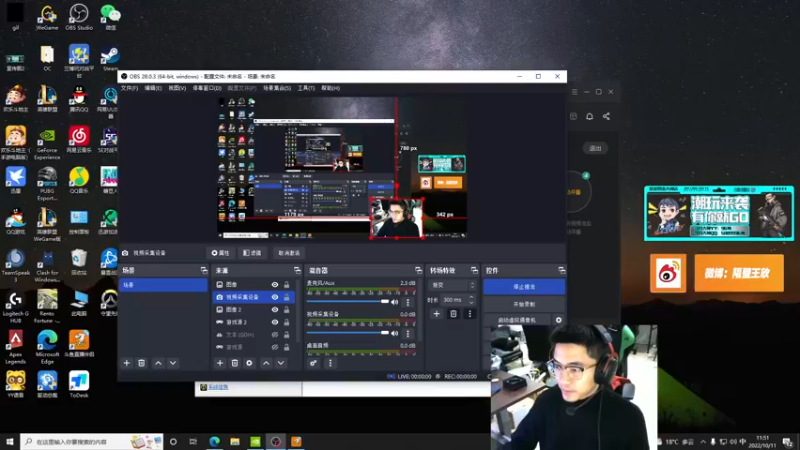Hide the 游戏源 2 source
This screenshot has height=450, width=800.
(x=274, y=322)
